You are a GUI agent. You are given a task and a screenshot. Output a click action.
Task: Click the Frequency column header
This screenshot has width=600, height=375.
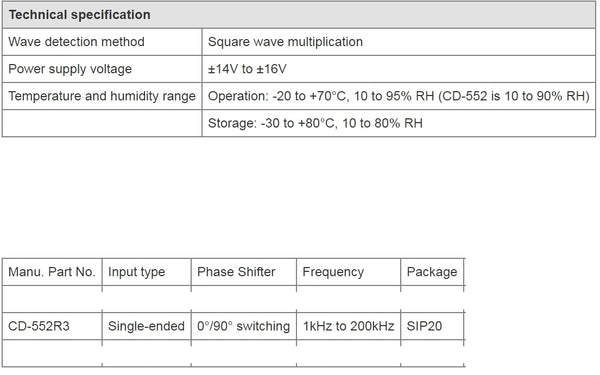coord(333,272)
